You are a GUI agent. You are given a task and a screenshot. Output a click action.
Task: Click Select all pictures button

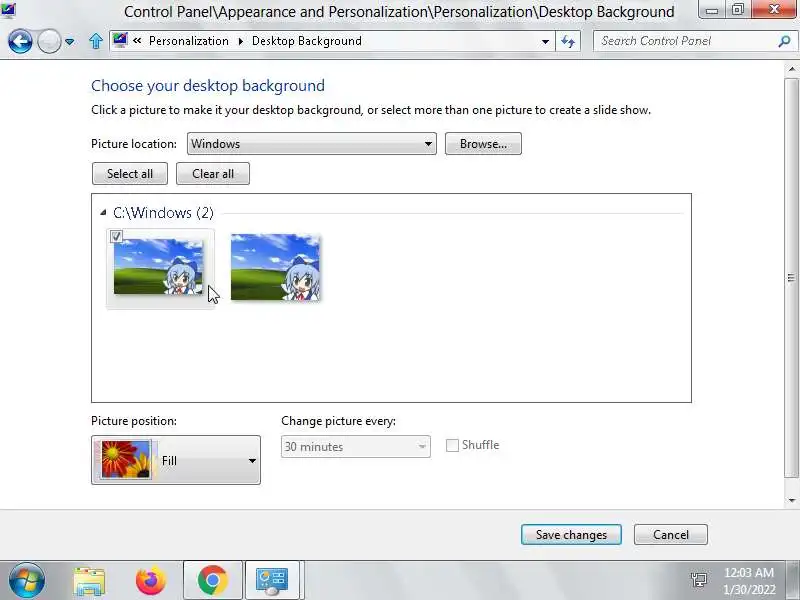130,173
